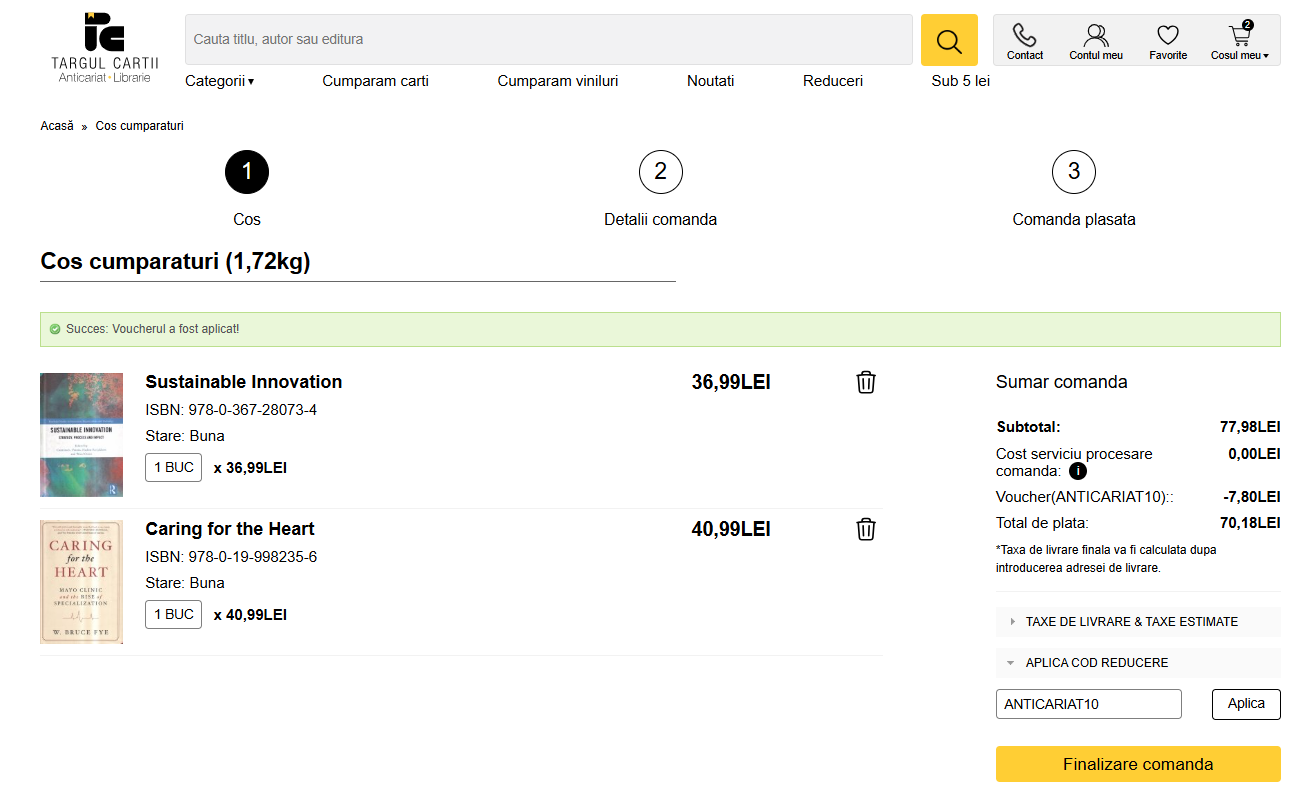Remove Caring for the Heart via trash icon
Viewport: 1293px width, 800px height.
point(866,529)
